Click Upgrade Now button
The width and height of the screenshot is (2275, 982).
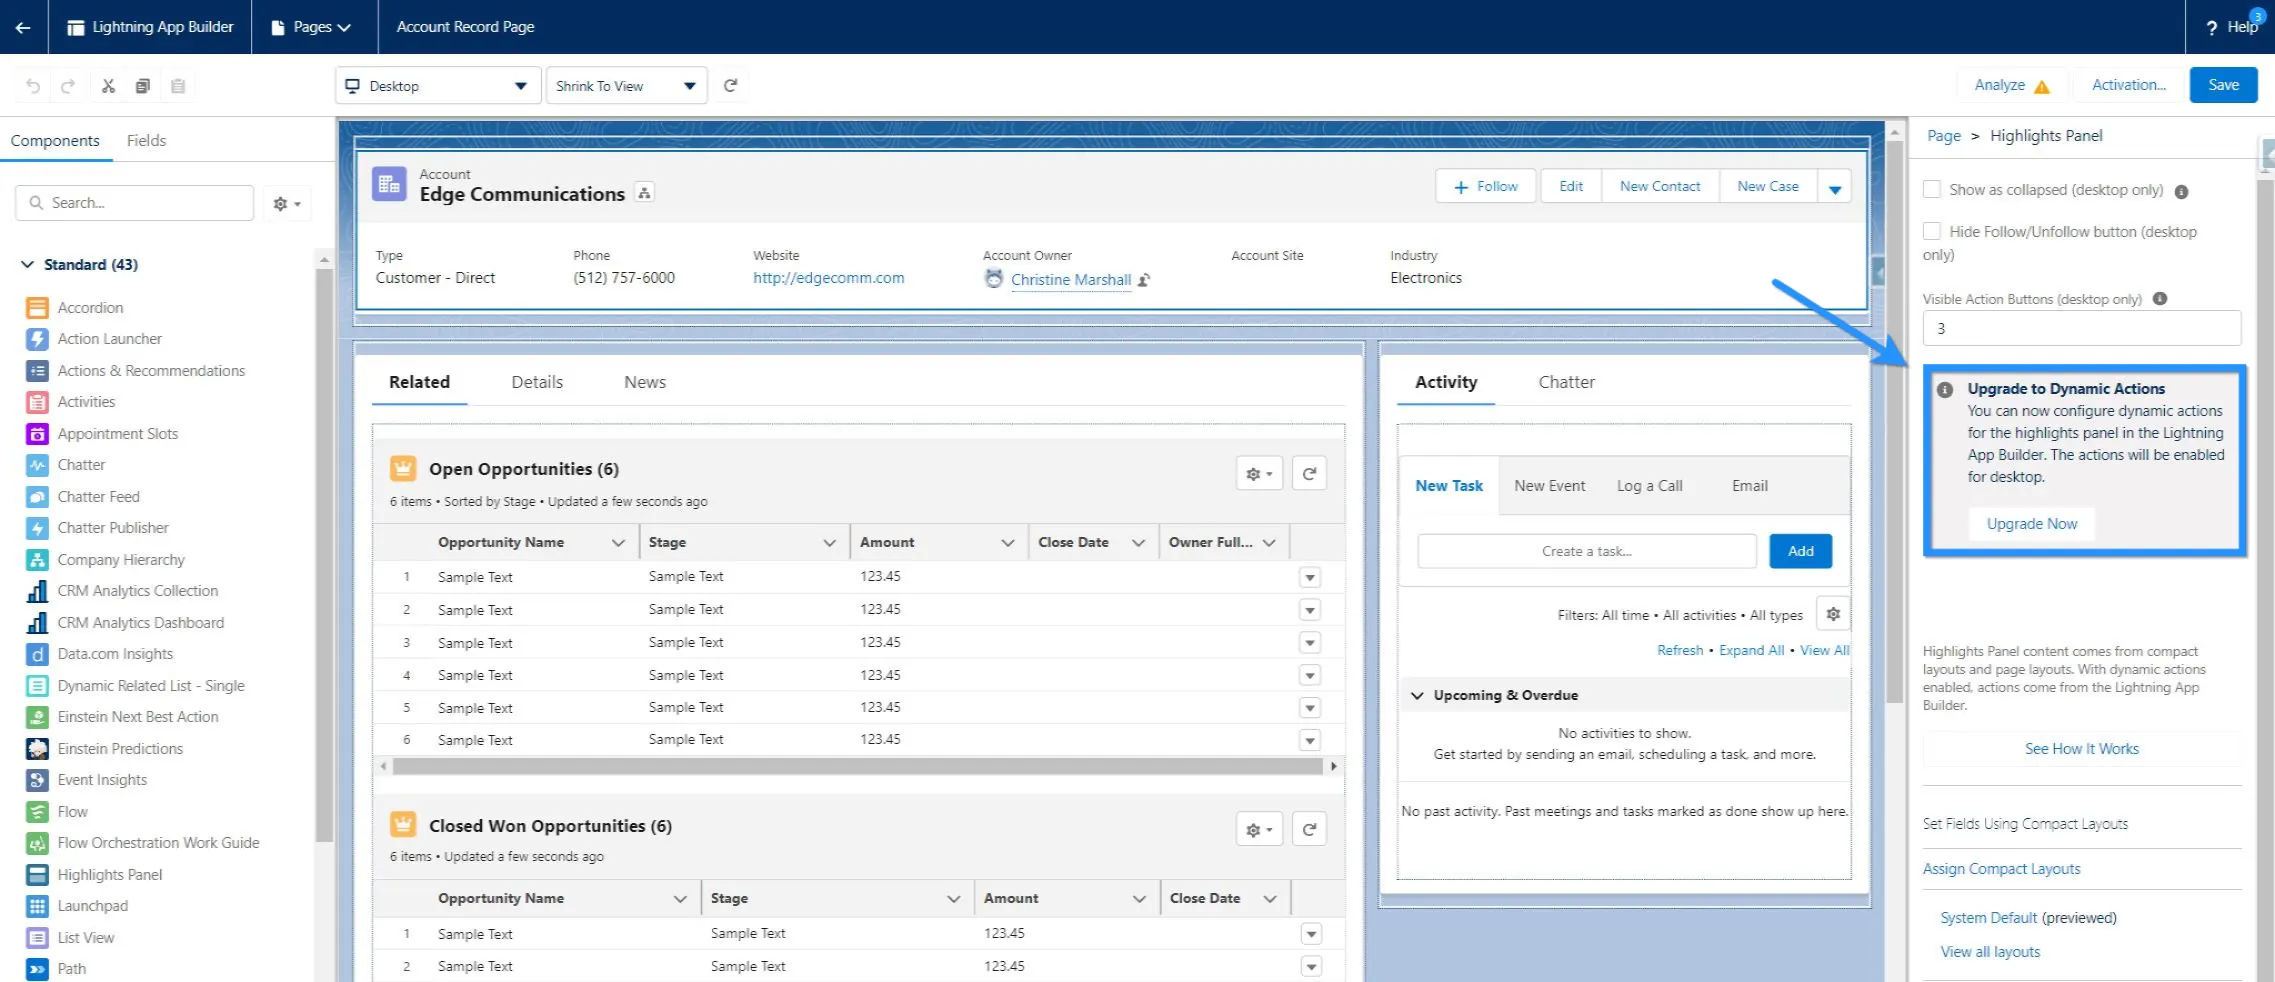pyautogui.click(x=2032, y=524)
